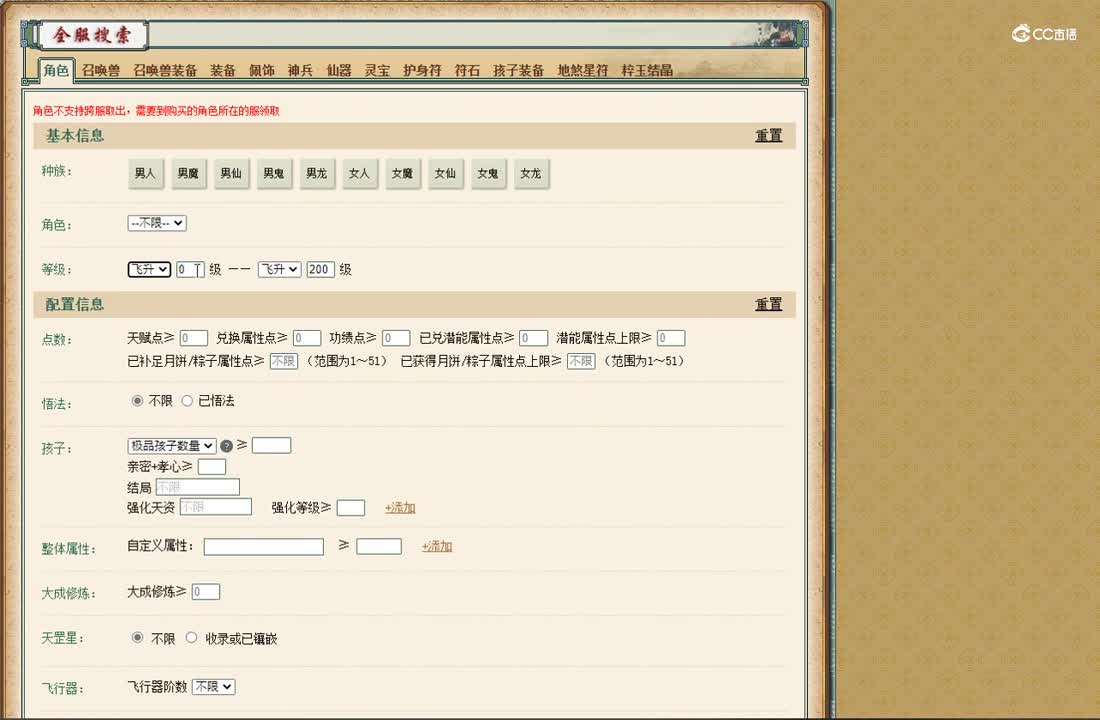
Task: Select the 女仙 race button
Action: (x=445, y=173)
